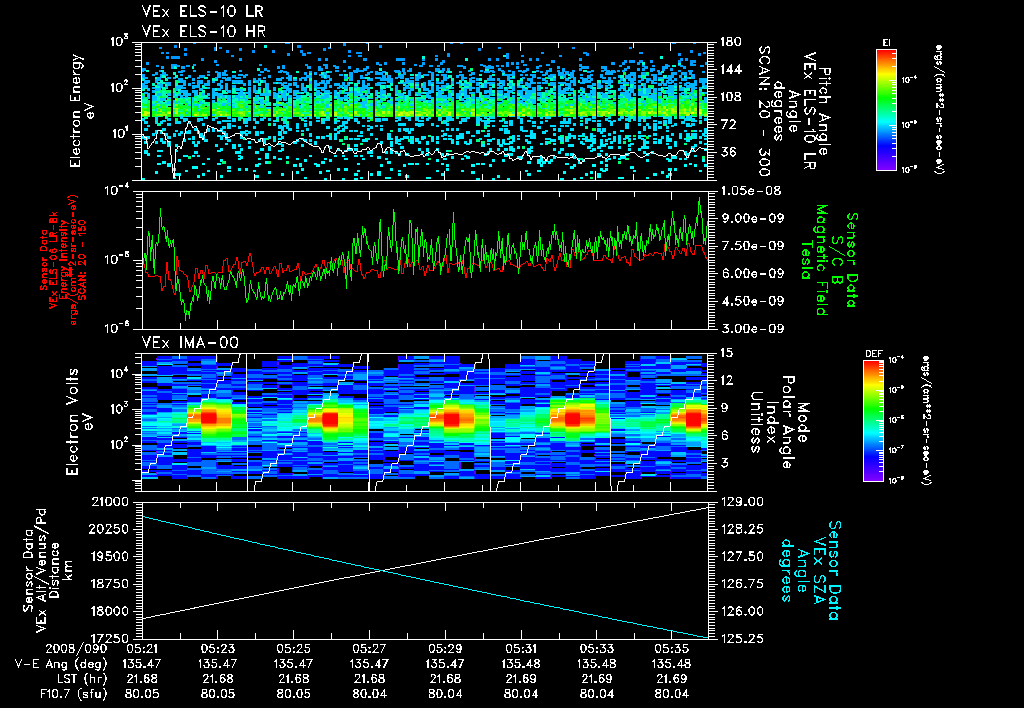Click the V-E Ang value under 05:21

[x=142, y=664]
